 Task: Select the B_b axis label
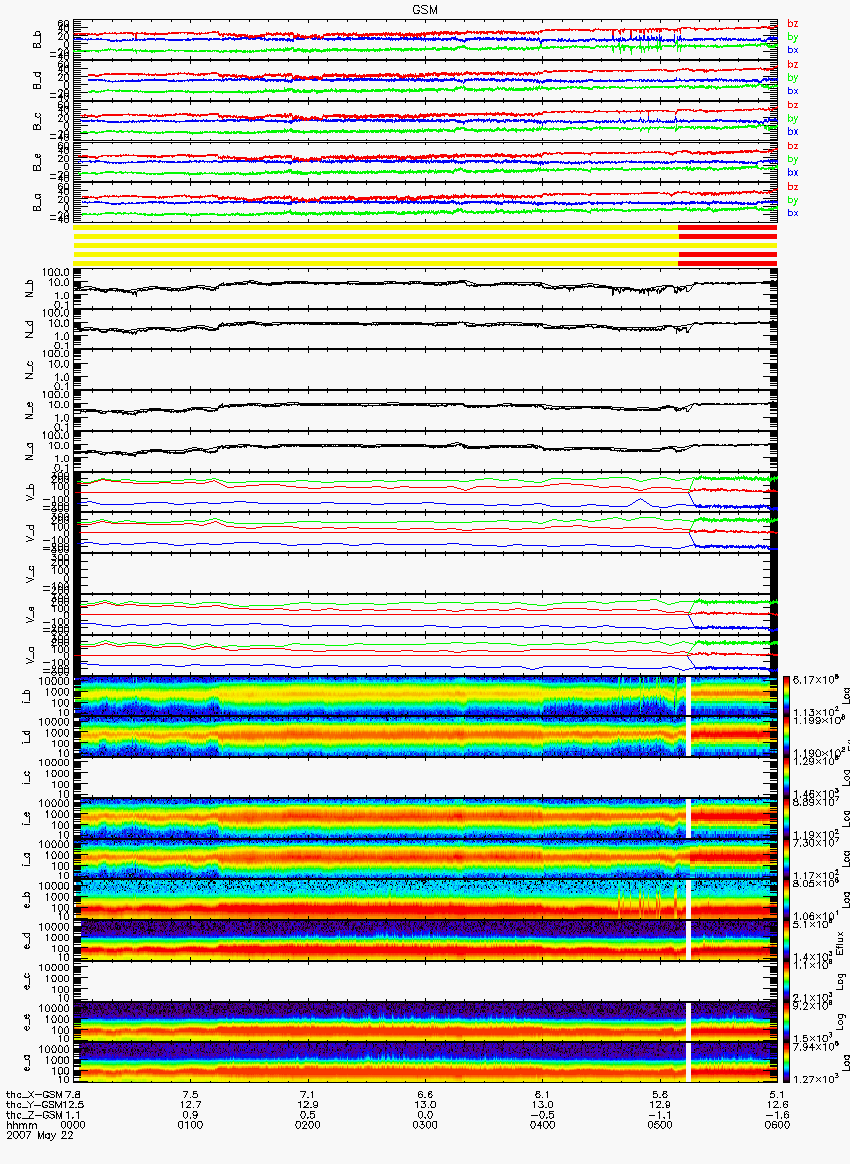click(36, 40)
